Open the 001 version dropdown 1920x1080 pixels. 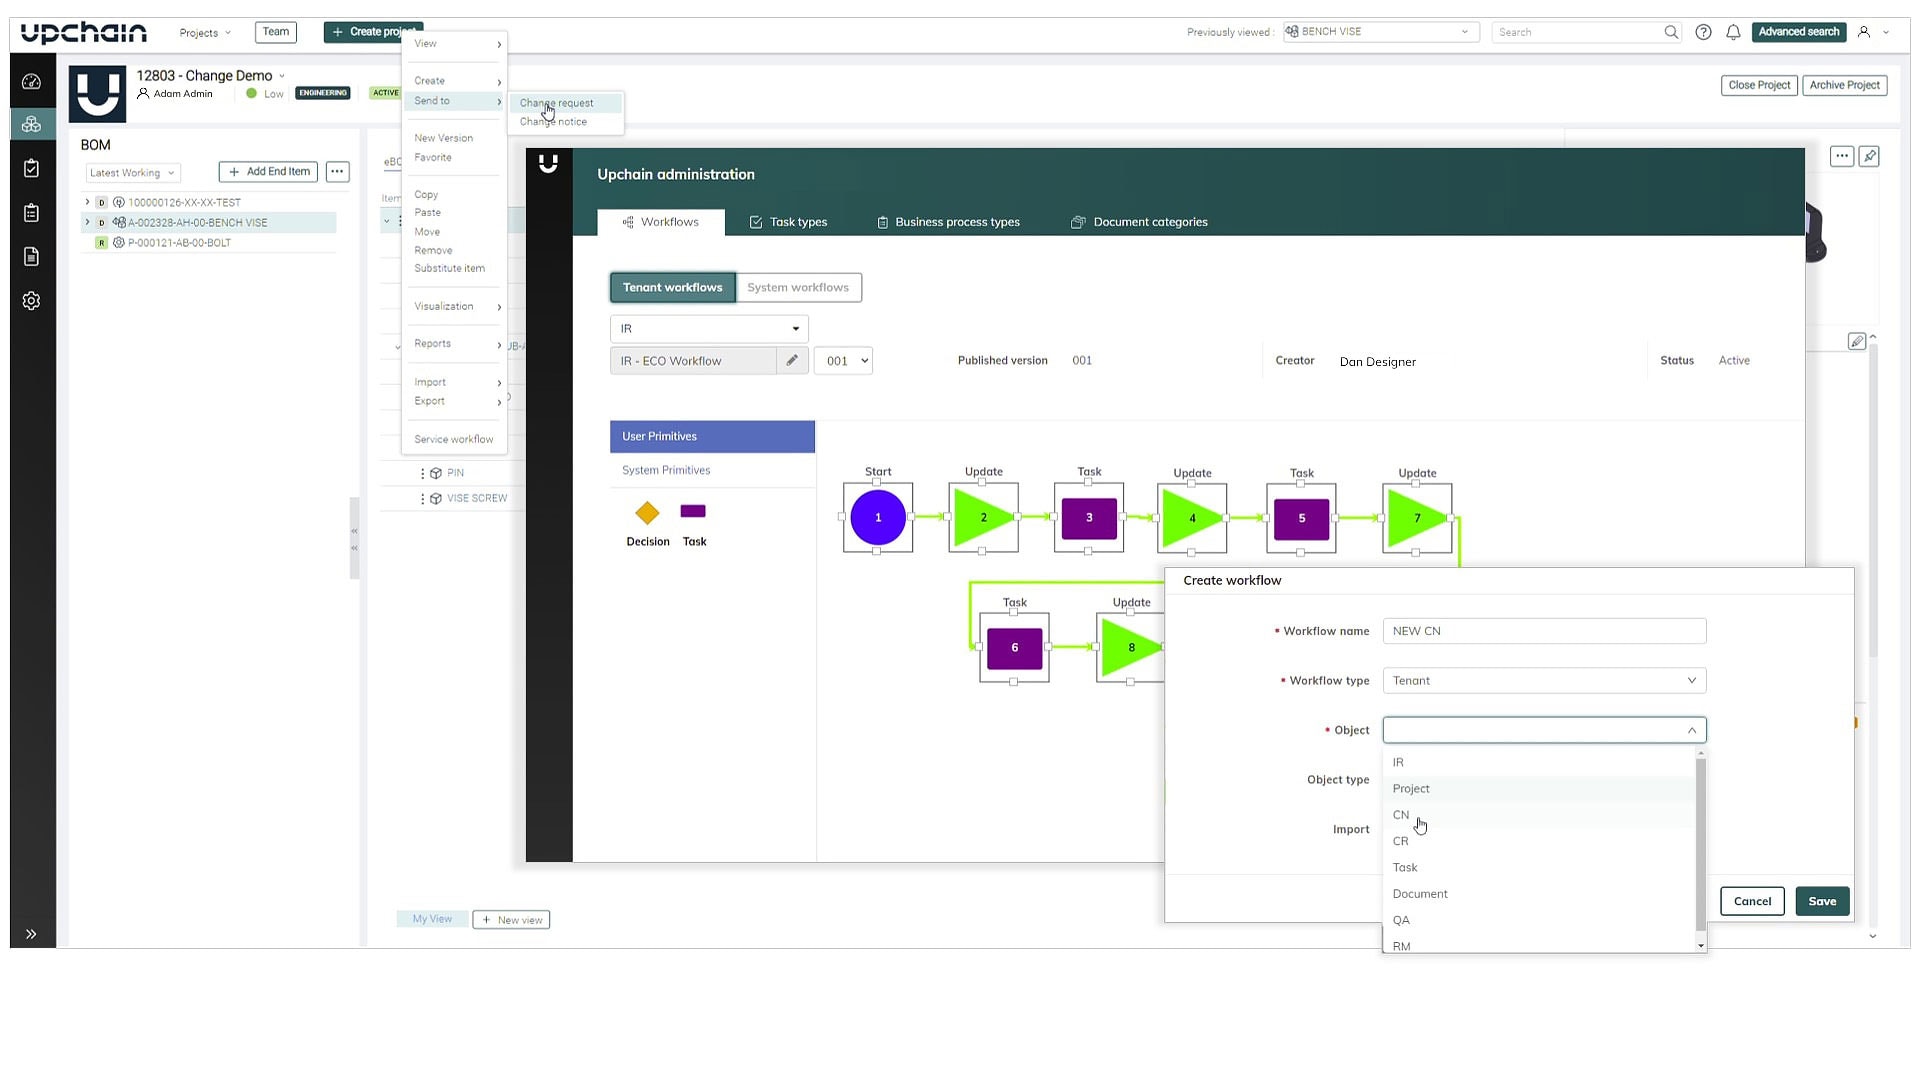pos(843,361)
